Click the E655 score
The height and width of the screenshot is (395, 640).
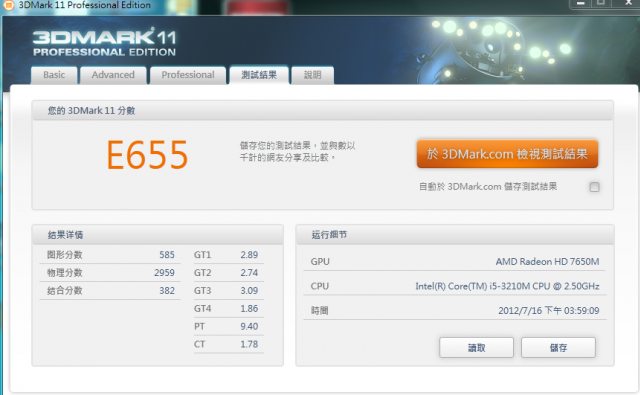tap(147, 155)
